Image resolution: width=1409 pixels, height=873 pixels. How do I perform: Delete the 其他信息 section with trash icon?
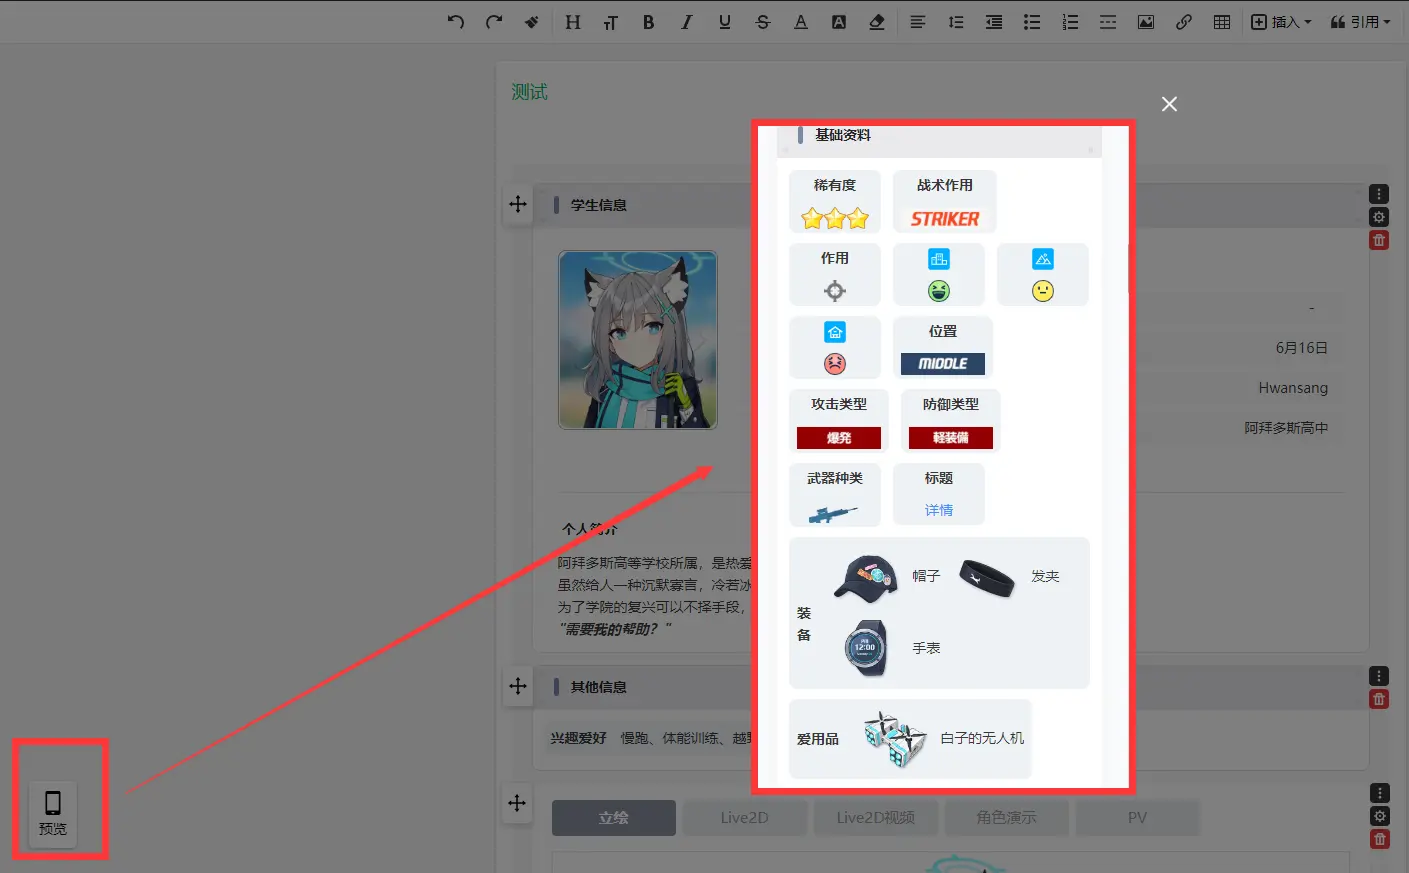tap(1379, 699)
